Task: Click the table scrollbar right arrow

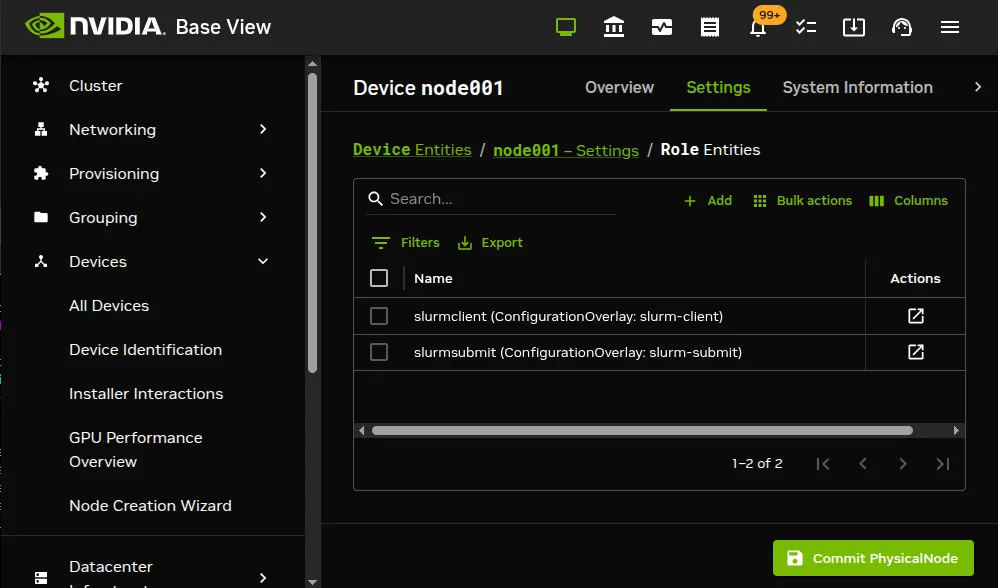Action: point(956,431)
